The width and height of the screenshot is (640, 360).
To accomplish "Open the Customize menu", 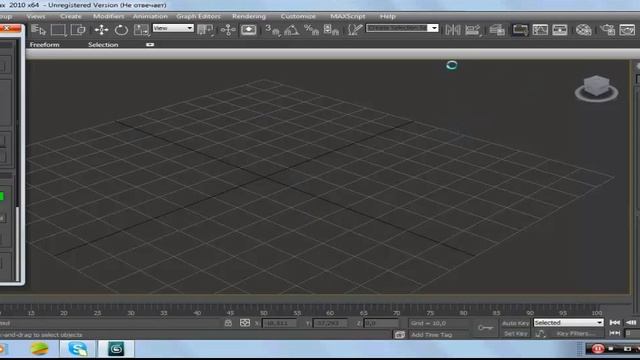I will coord(298,16).
